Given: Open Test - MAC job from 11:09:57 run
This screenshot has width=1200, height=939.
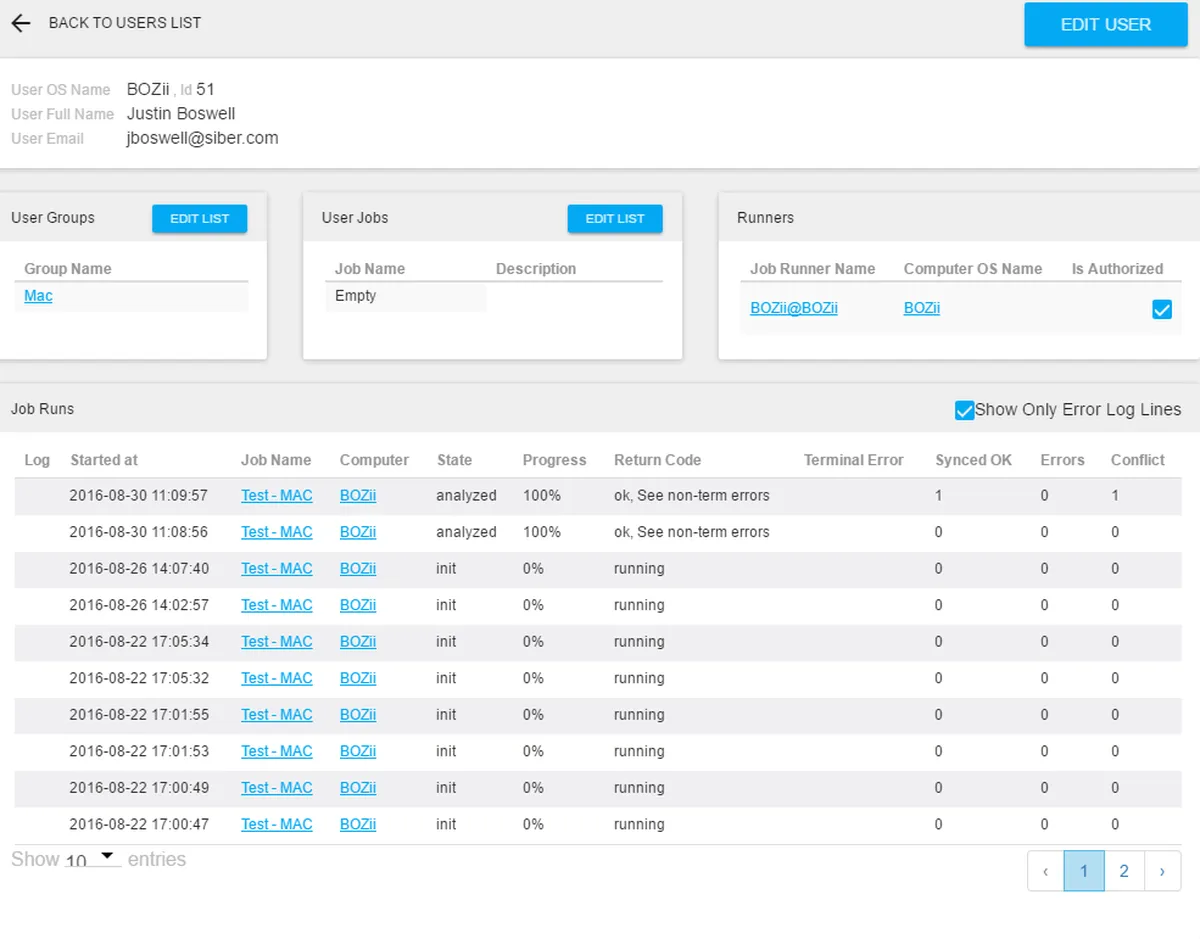Looking at the screenshot, I should tap(276, 495).
